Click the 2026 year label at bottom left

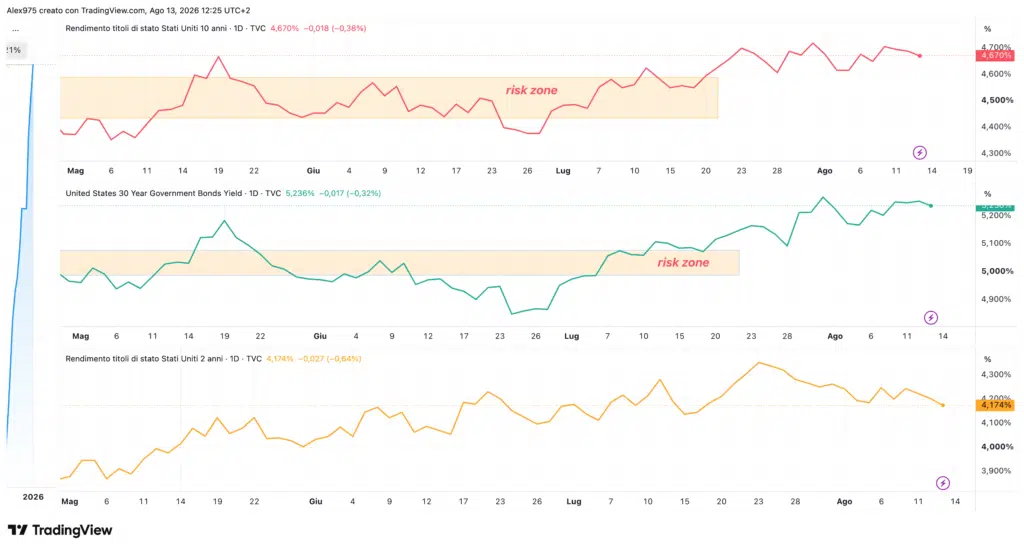(33, 497)
